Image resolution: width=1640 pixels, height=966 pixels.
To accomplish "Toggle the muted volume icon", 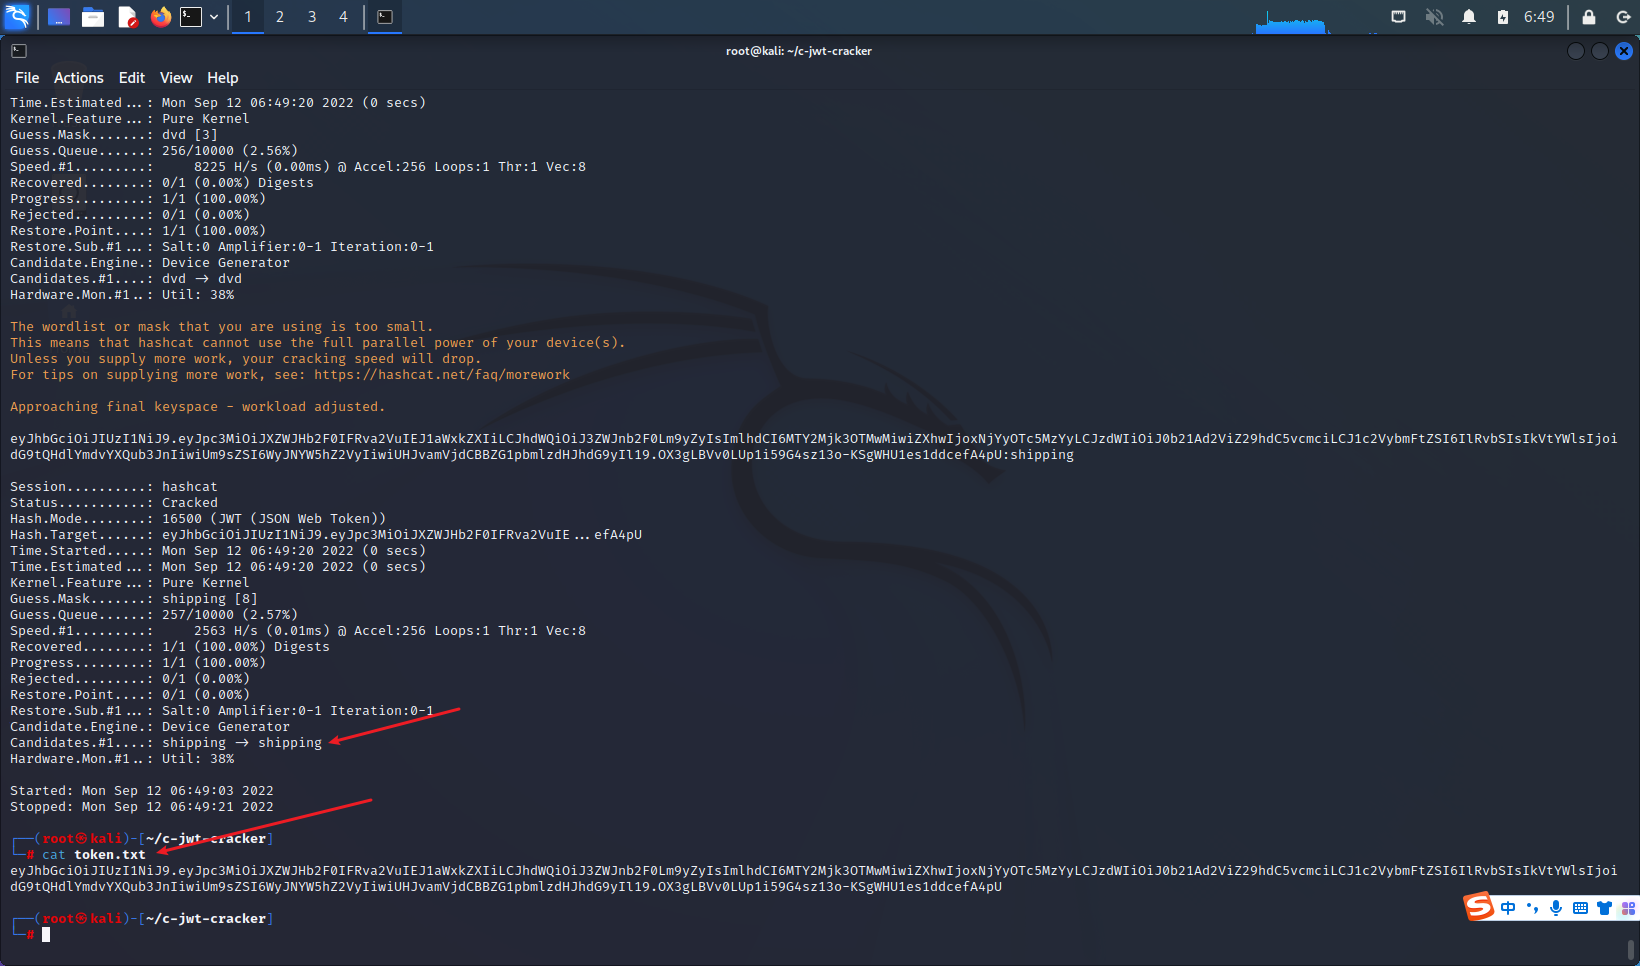I will click(x=1434, y=17).
